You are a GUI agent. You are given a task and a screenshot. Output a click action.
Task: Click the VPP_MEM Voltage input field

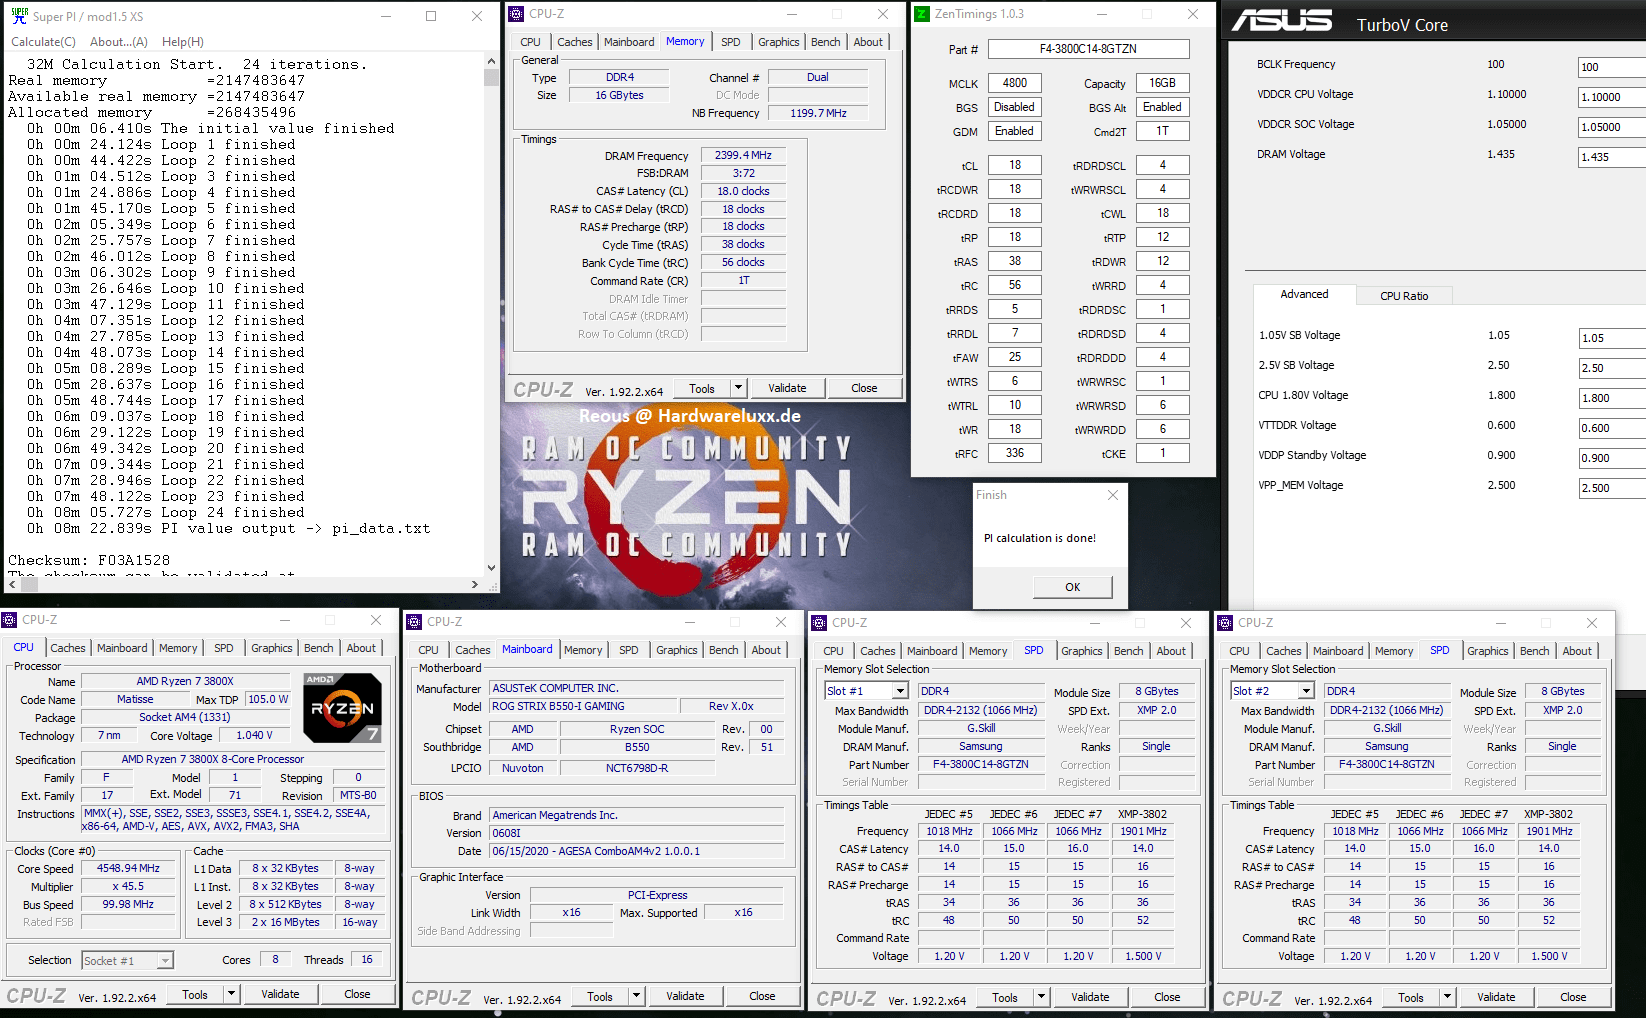pos(1611,488)
